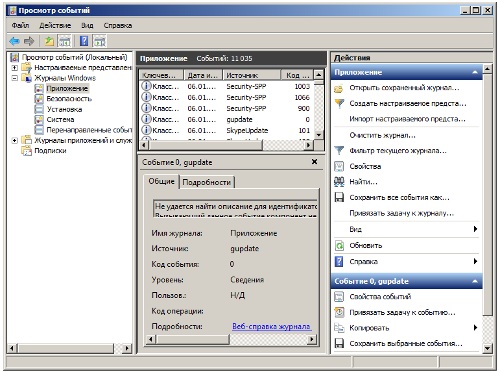
Task: Click the Back arrow toolbar icon
Action: 14,41
